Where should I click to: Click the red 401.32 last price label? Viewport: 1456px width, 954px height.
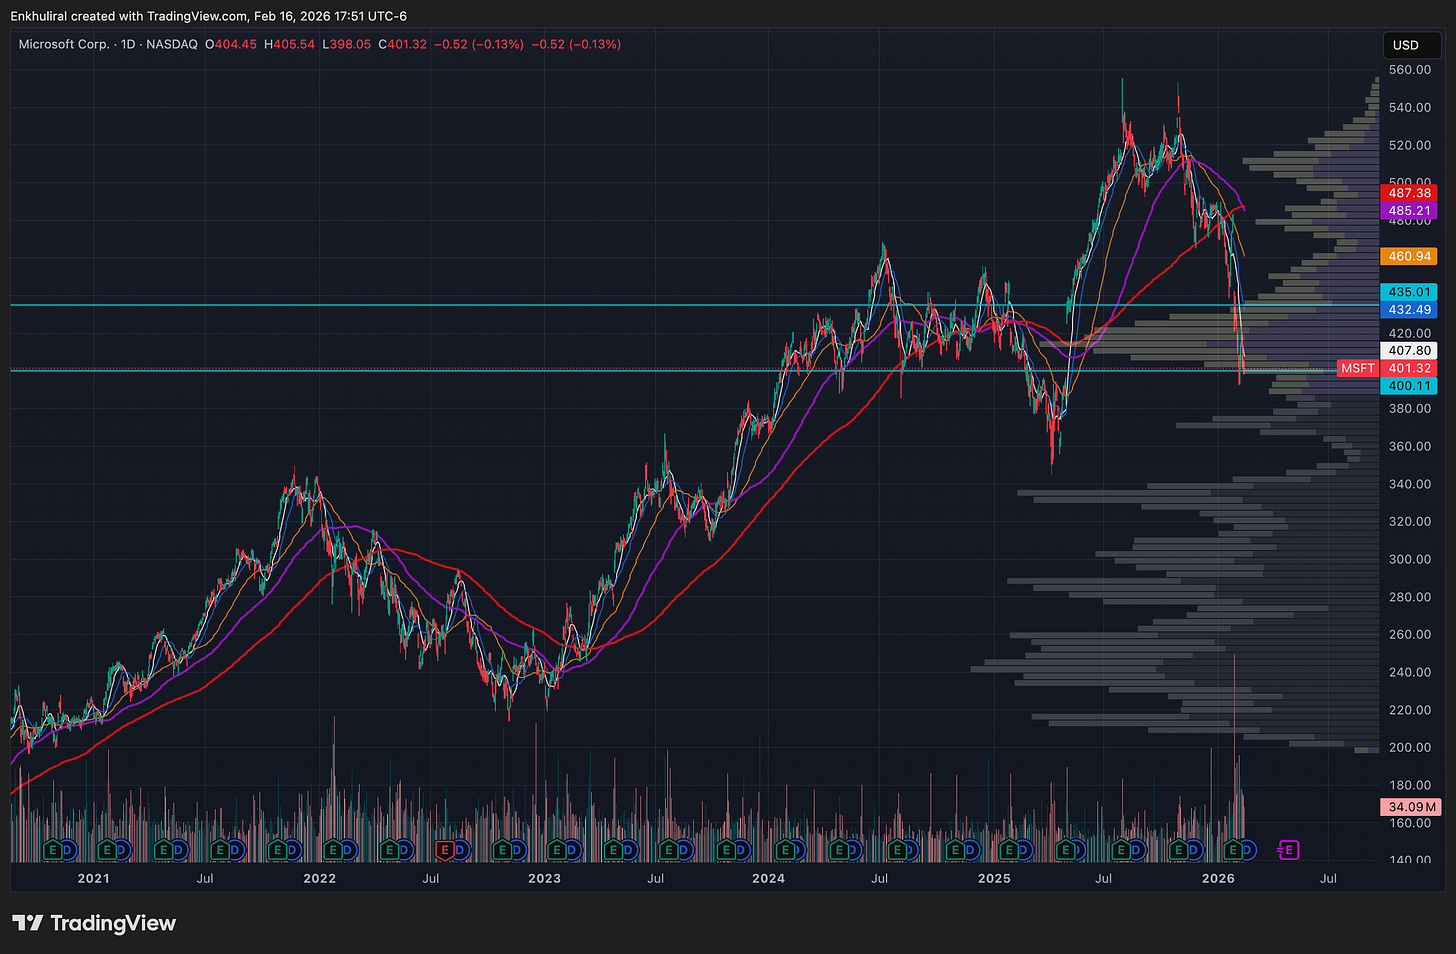point(1409,368)
